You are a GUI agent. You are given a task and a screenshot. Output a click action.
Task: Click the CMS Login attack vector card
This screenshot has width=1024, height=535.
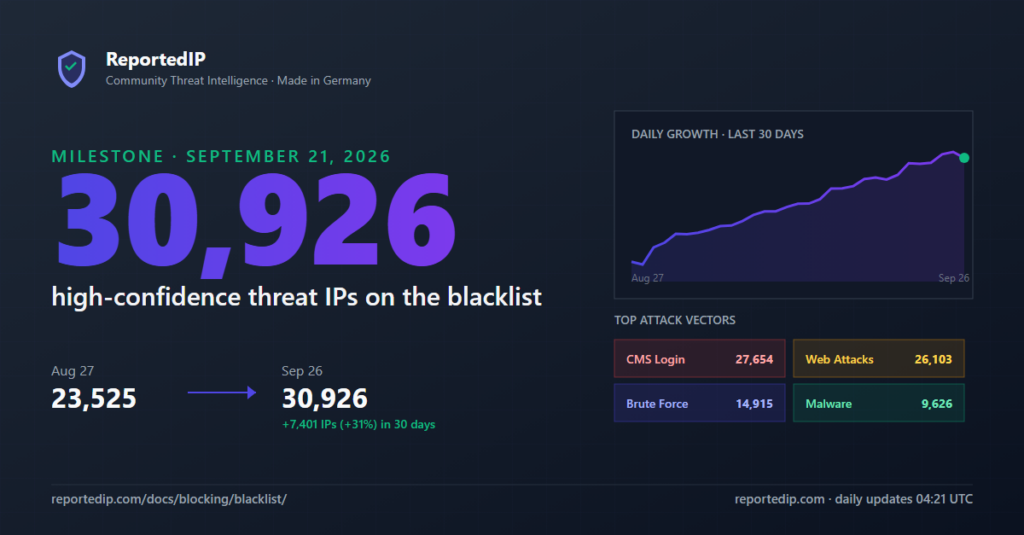pyautogui.click(x=699, y=359)
